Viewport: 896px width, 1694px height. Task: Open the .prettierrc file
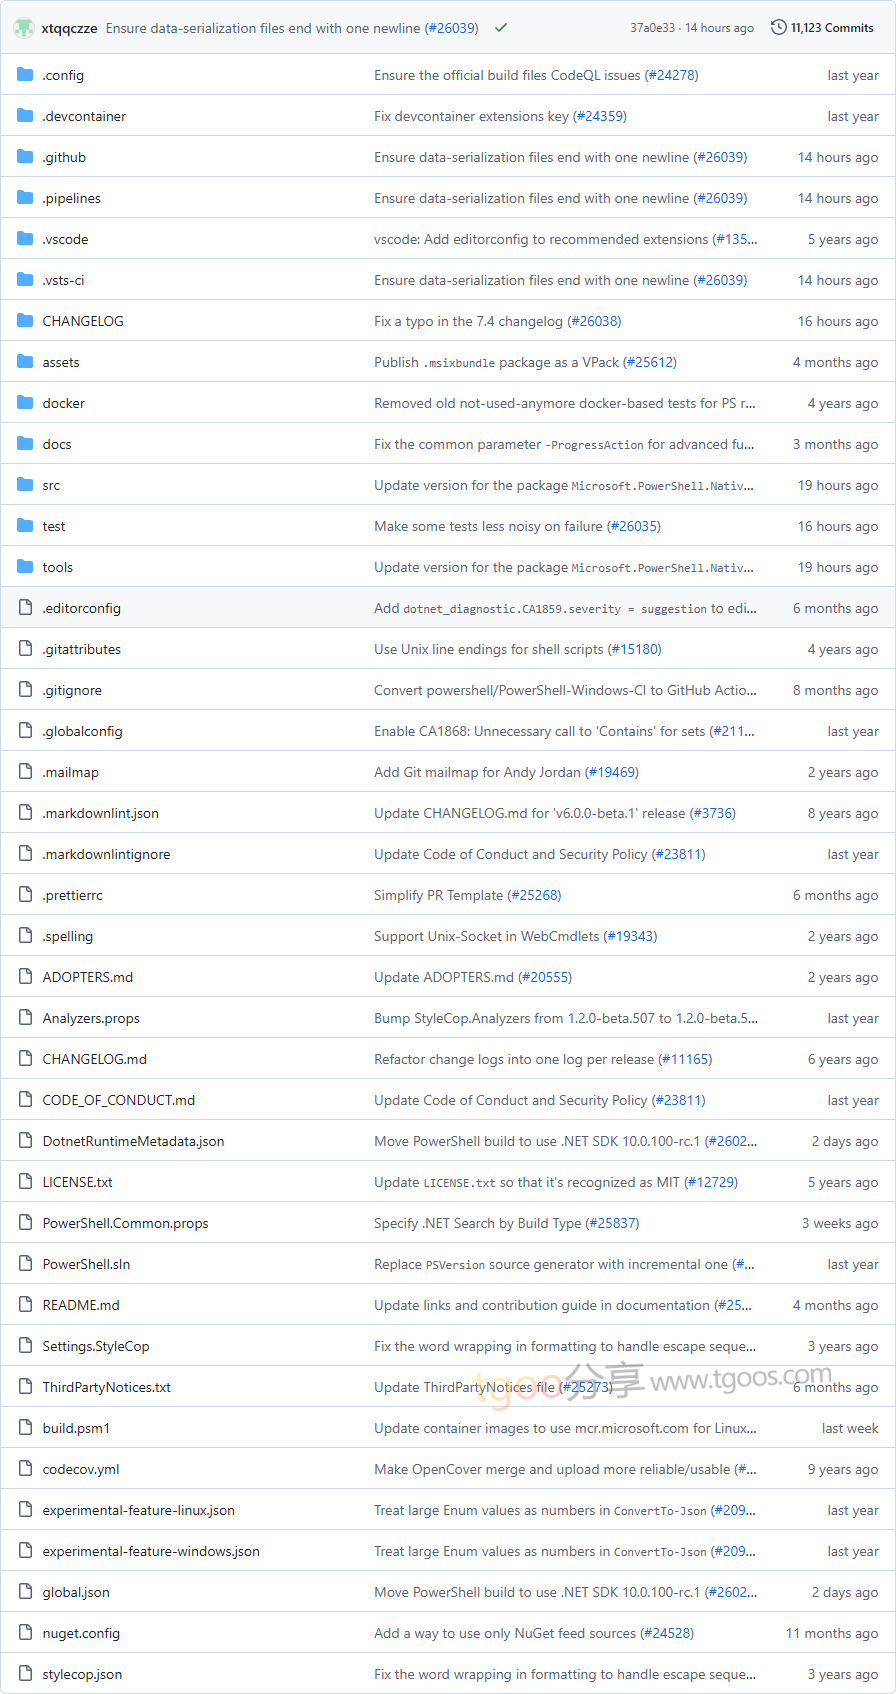(72, 895)
